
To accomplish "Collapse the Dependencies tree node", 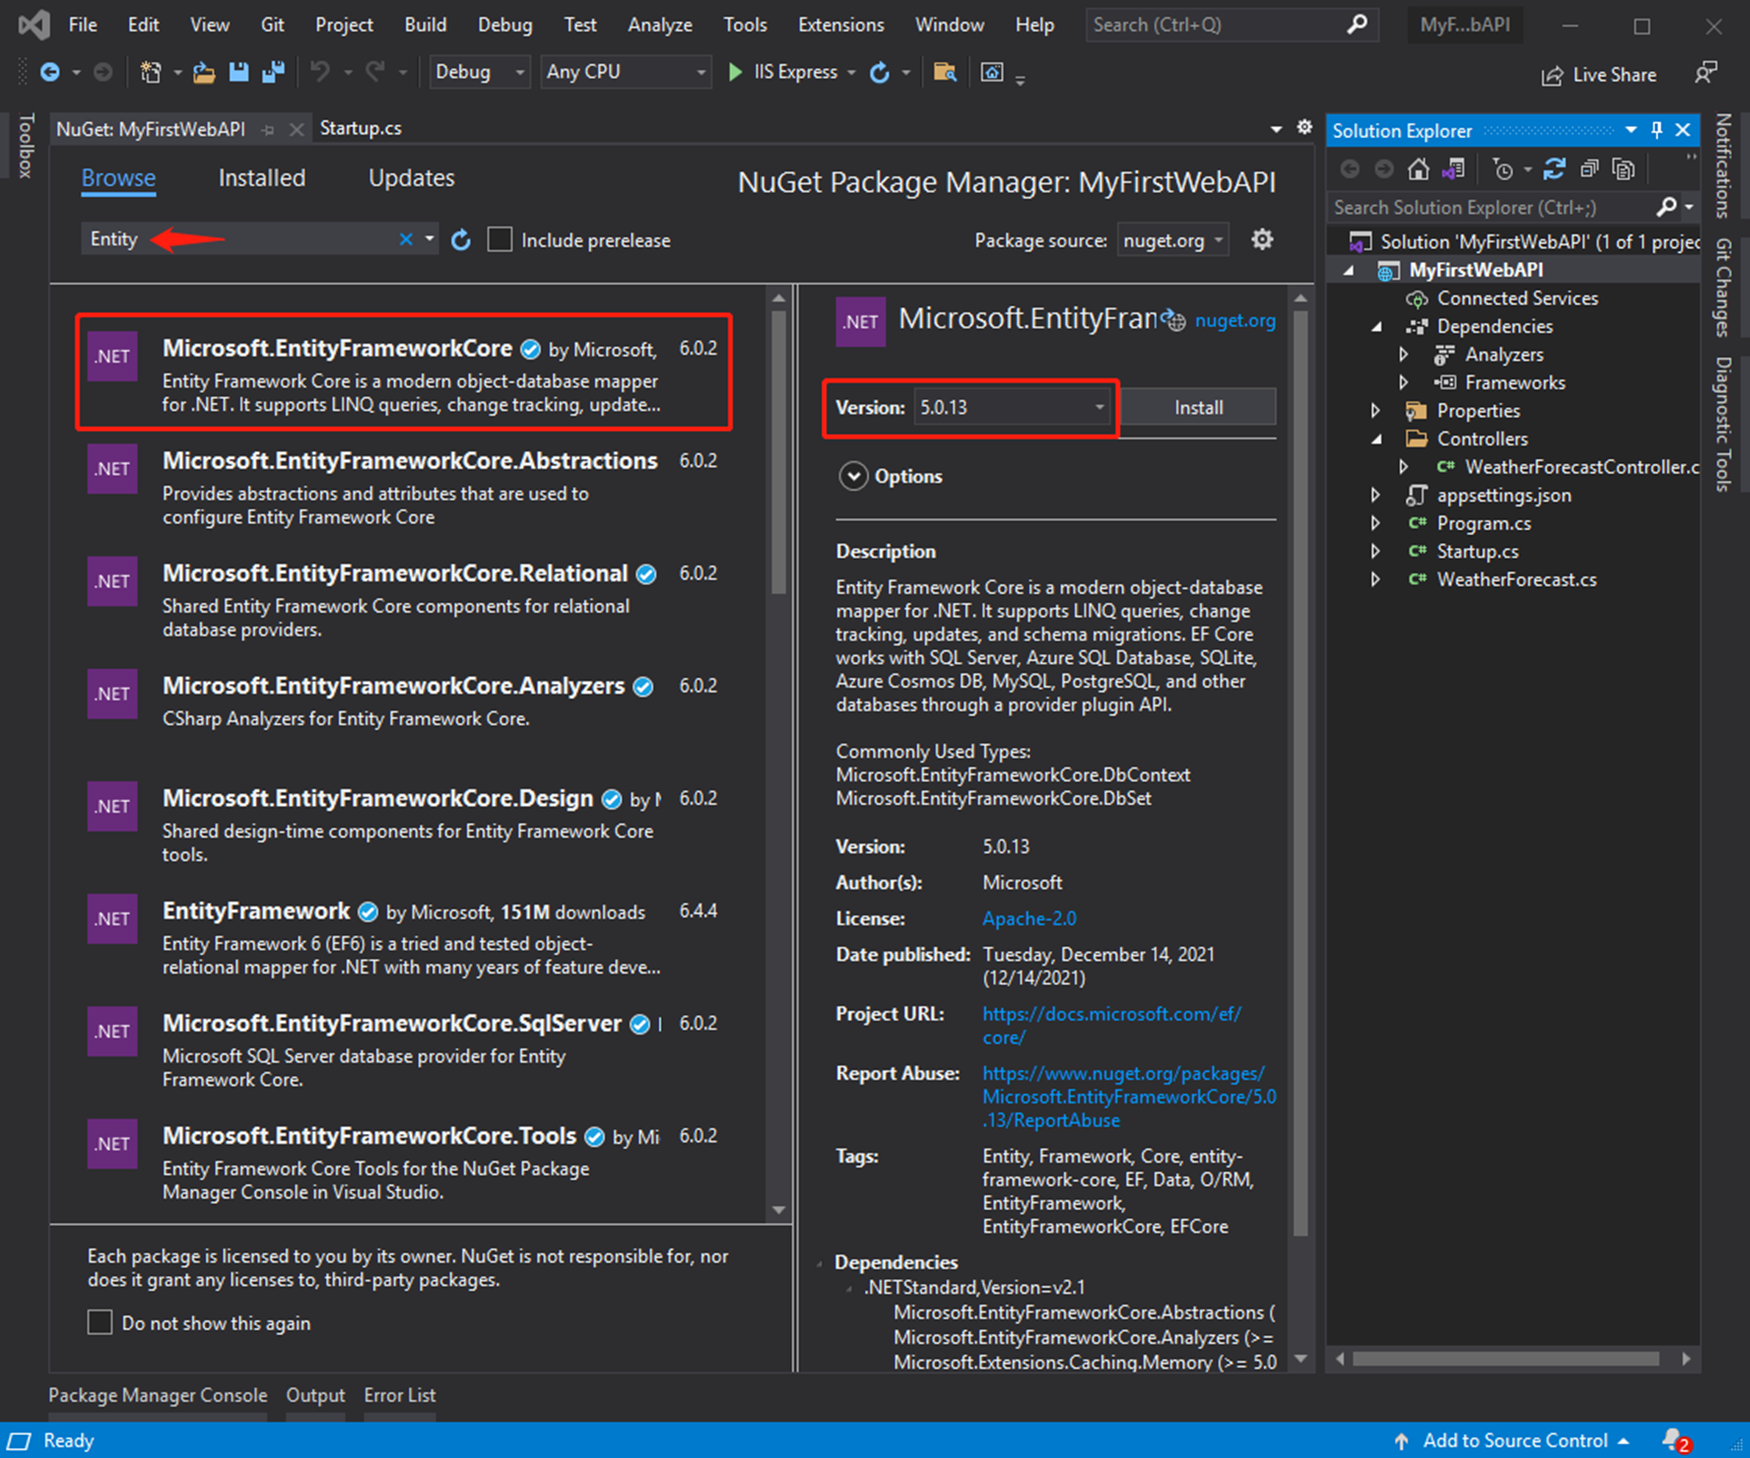I will tap(1377, 326).
